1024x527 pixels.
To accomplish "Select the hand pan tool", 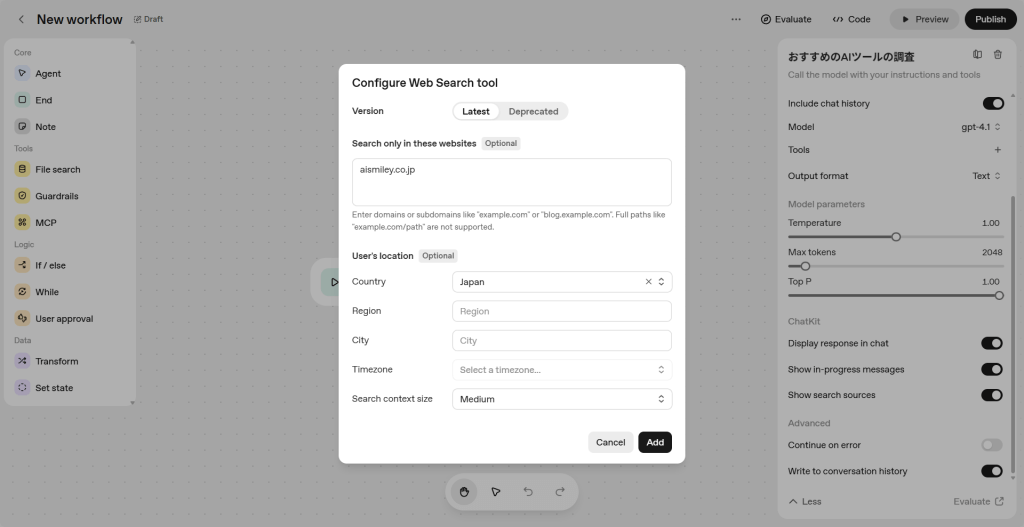I will coord(464,491).
